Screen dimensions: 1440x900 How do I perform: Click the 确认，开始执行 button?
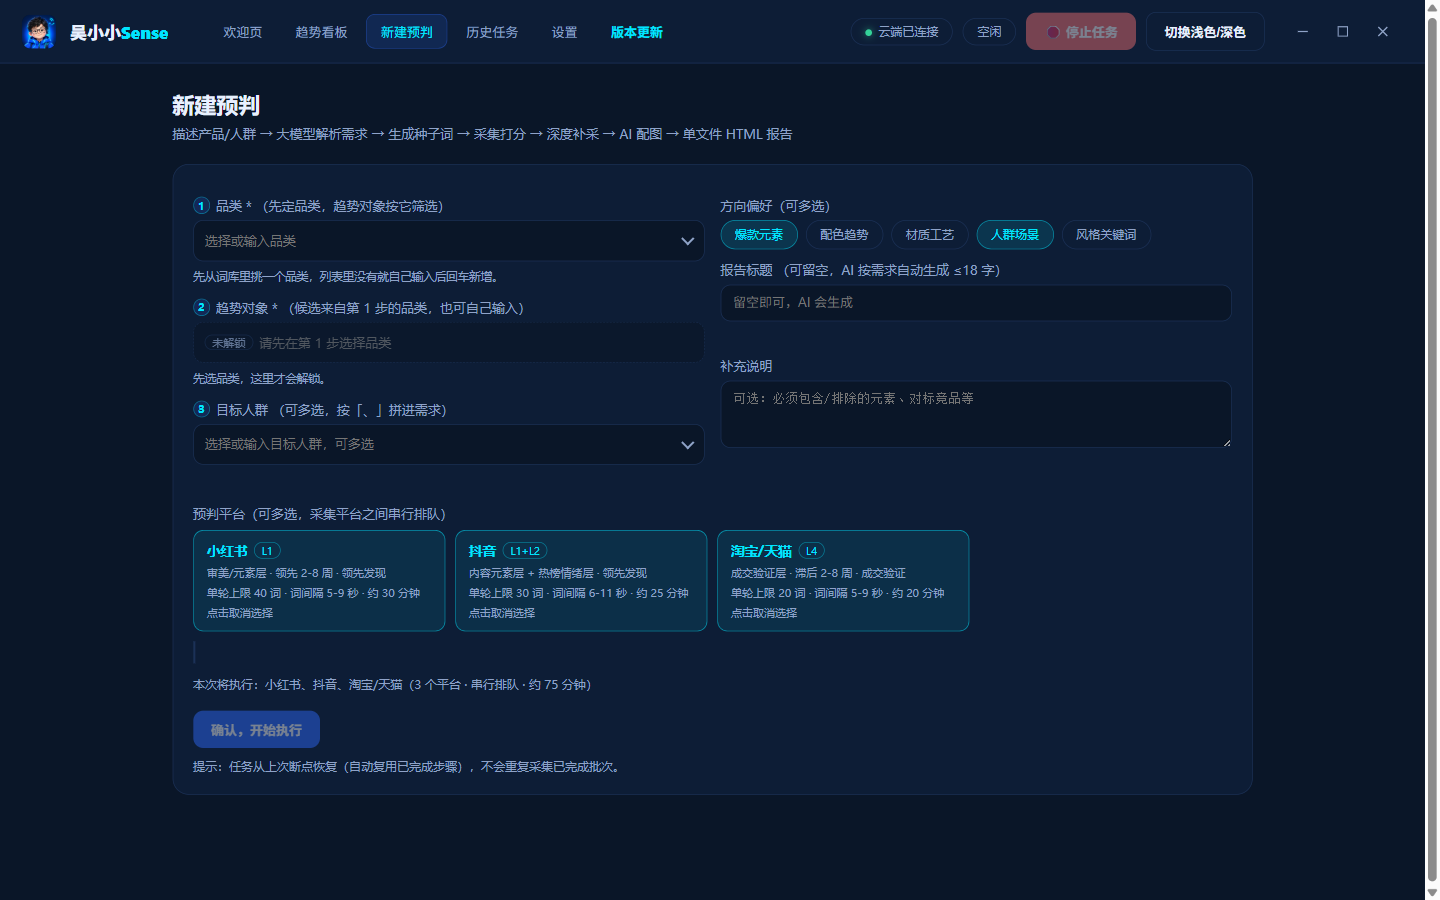[x=256, y=730]
